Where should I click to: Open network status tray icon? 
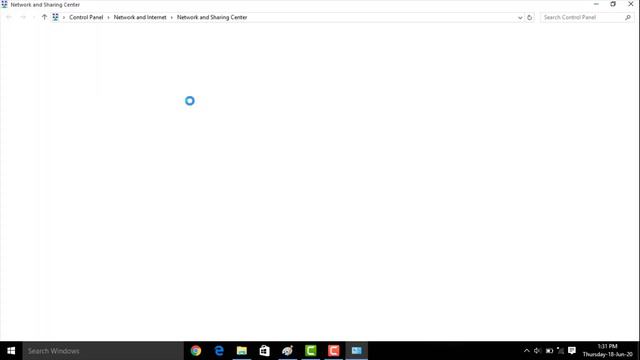pos(560,351)
